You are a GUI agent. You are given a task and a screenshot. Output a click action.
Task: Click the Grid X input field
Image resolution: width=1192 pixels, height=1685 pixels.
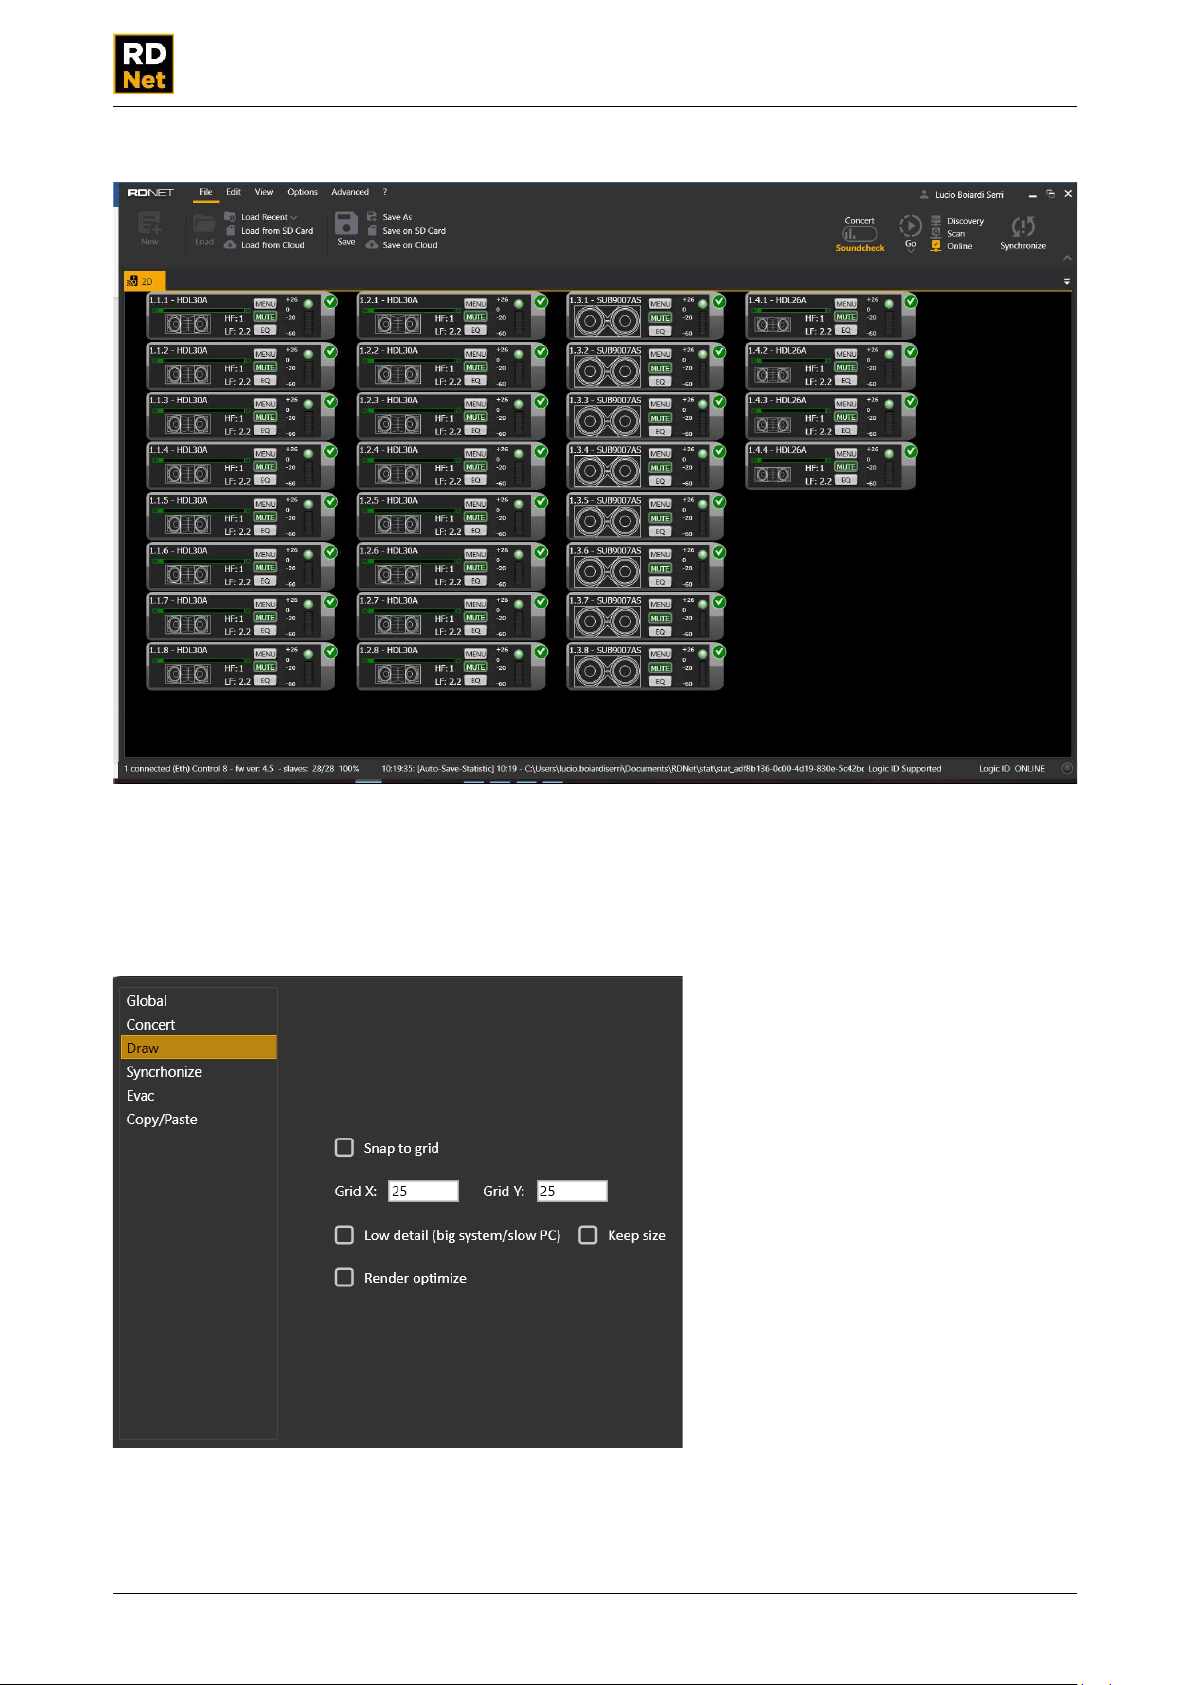pyautogui.click(x=423, y=1191)
